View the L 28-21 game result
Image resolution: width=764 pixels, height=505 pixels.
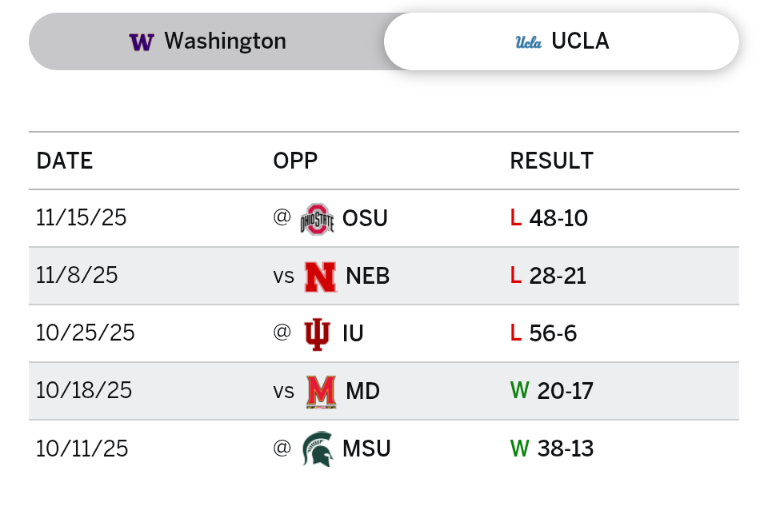548,276
